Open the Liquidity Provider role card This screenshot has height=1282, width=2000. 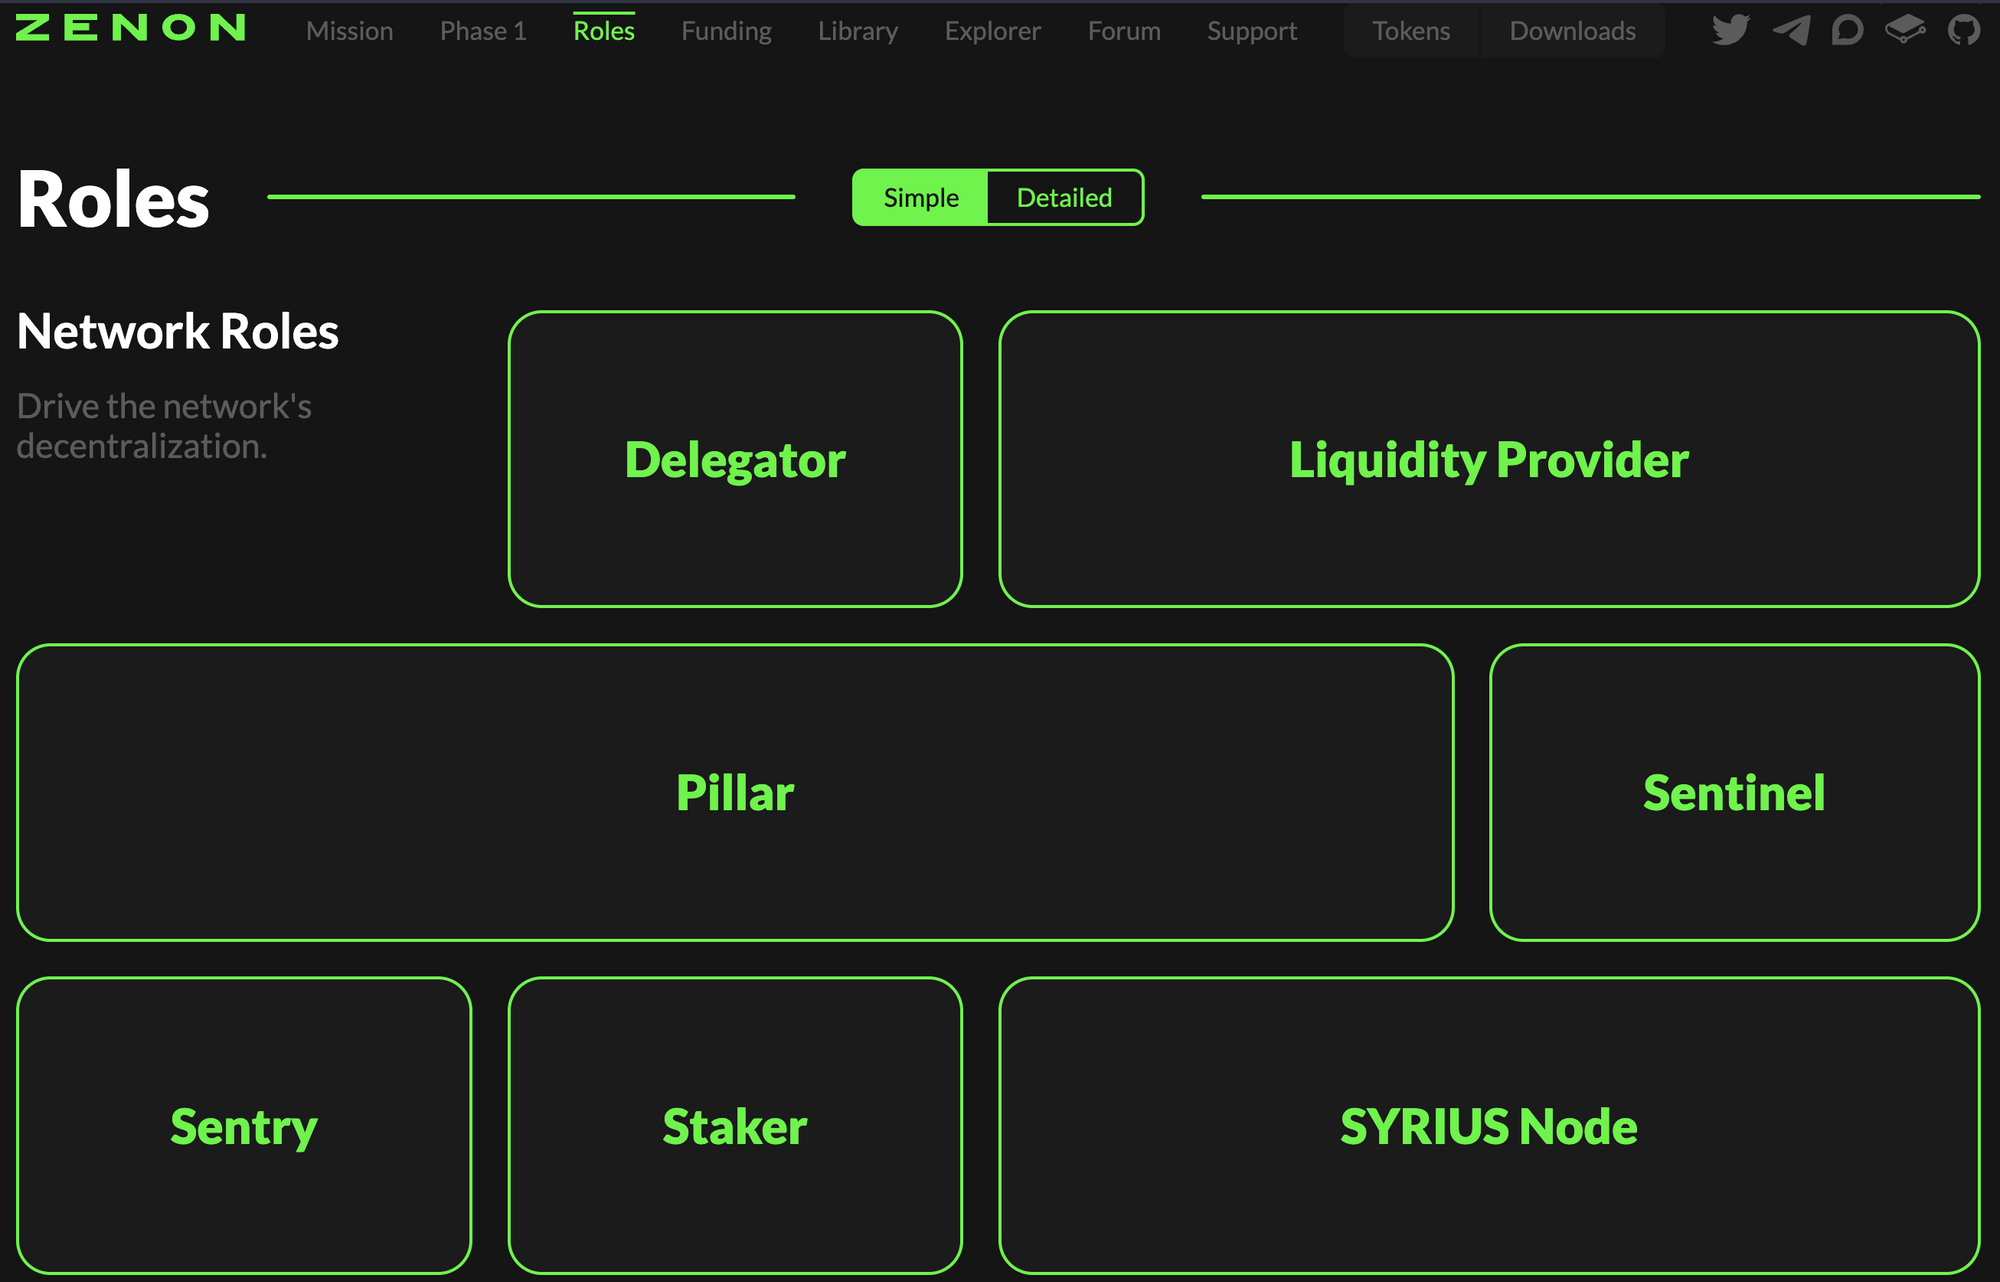[x=1488, y=459]
